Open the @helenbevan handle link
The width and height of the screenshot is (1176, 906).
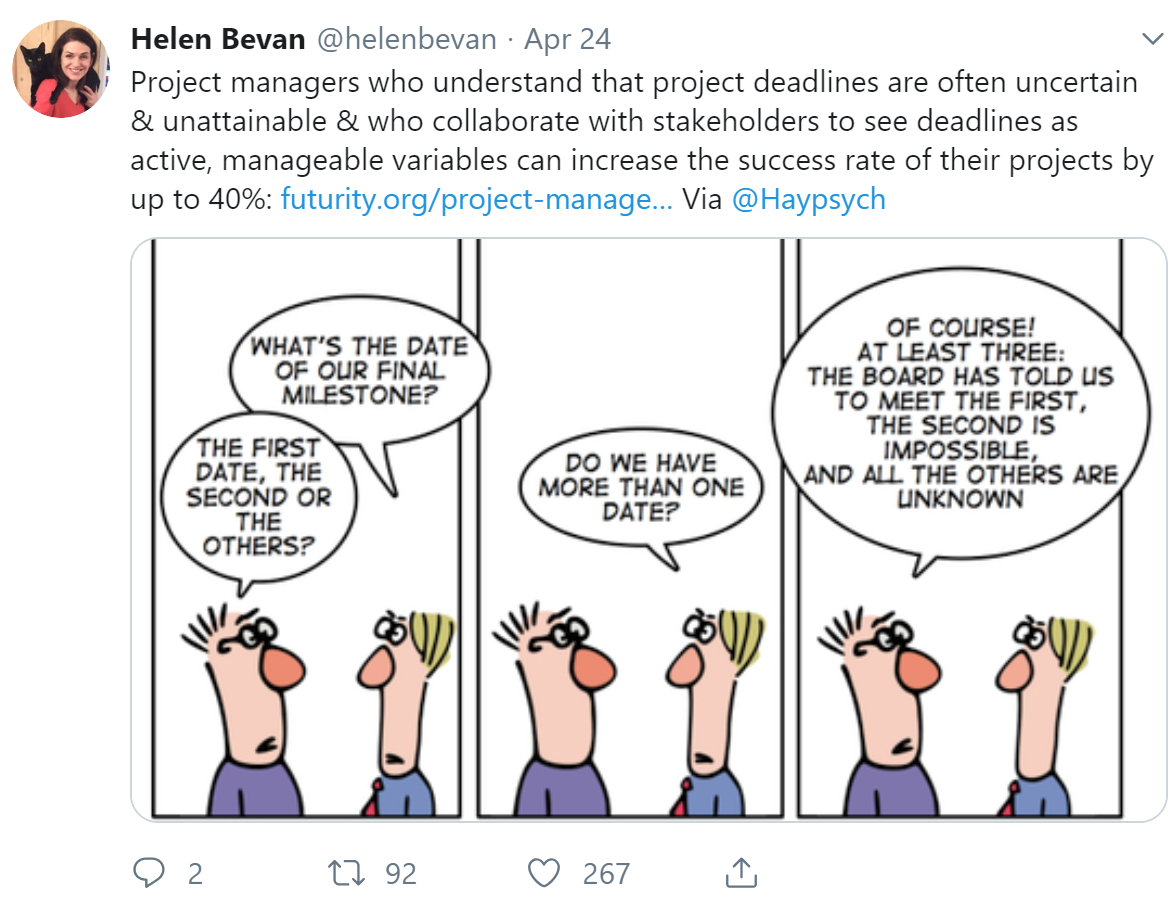(406, 39)
